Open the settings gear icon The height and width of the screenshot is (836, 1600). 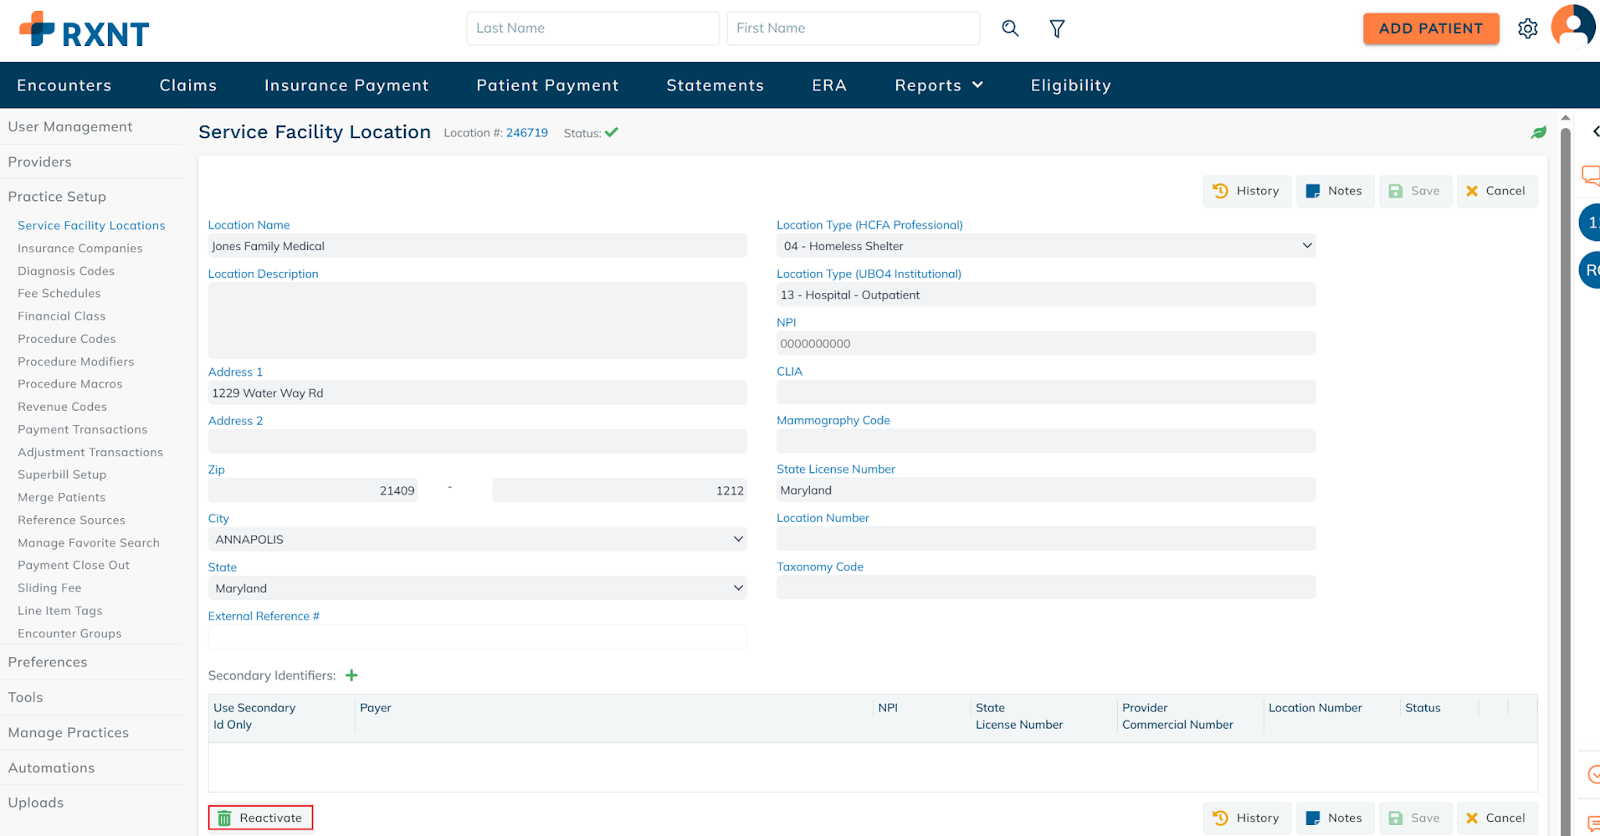(x=1527, y=29)
